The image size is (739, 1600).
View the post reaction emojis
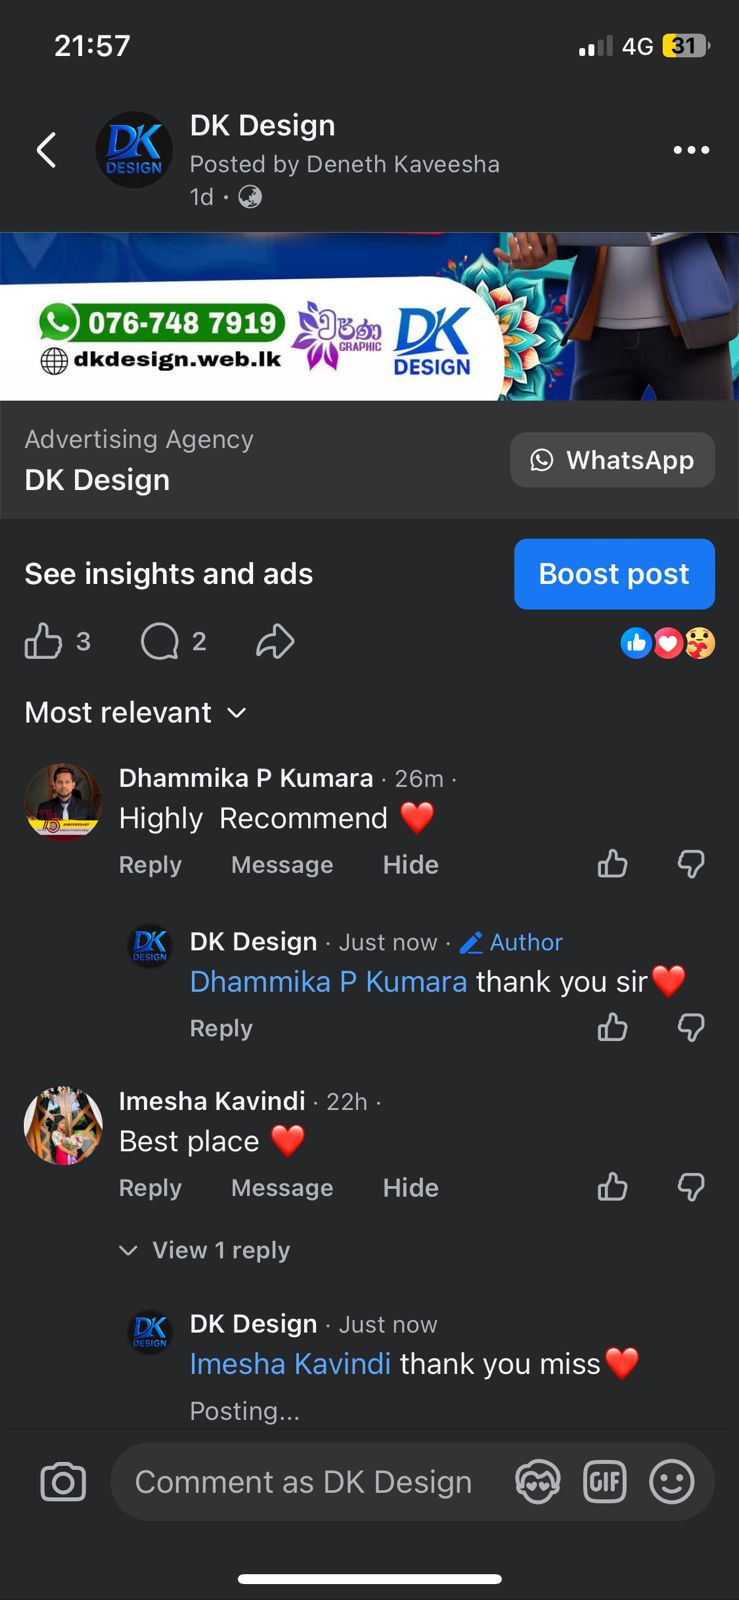668,643
